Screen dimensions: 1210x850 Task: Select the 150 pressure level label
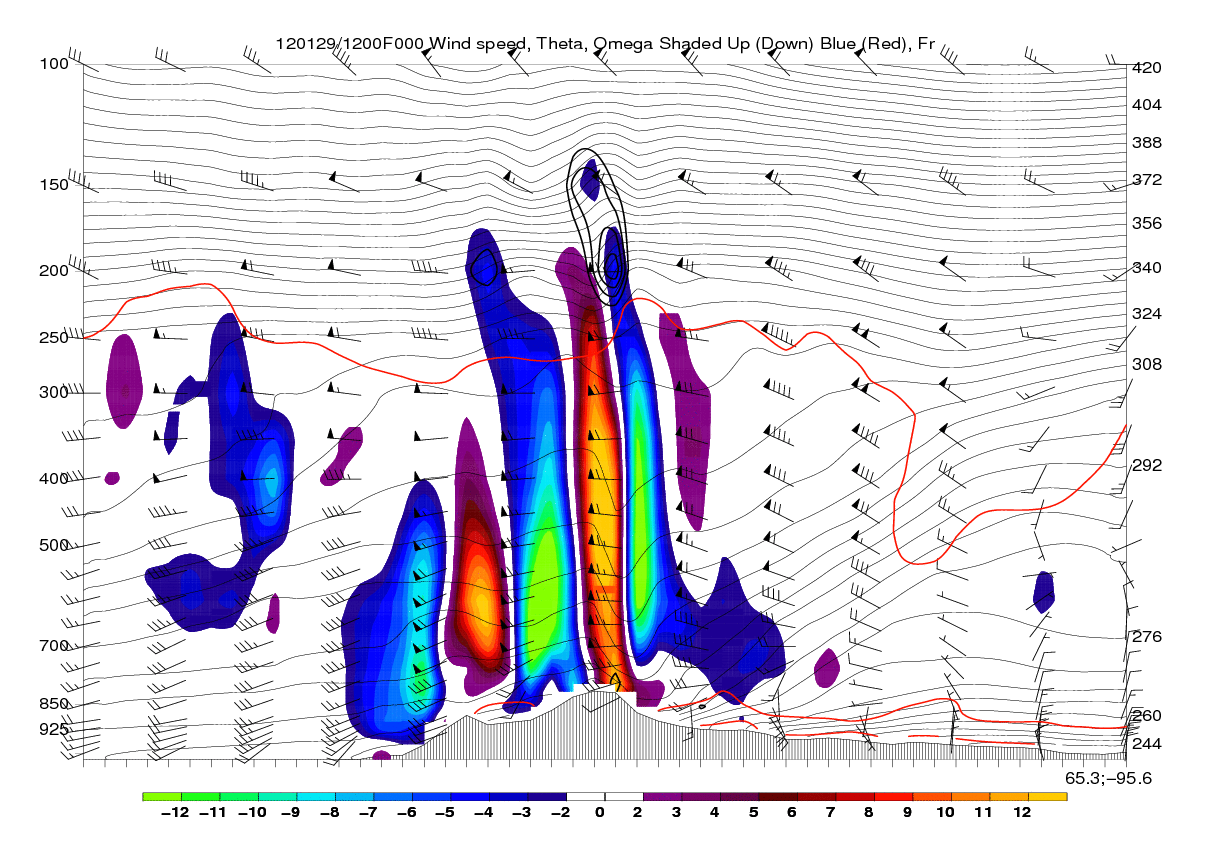point(54,185)
